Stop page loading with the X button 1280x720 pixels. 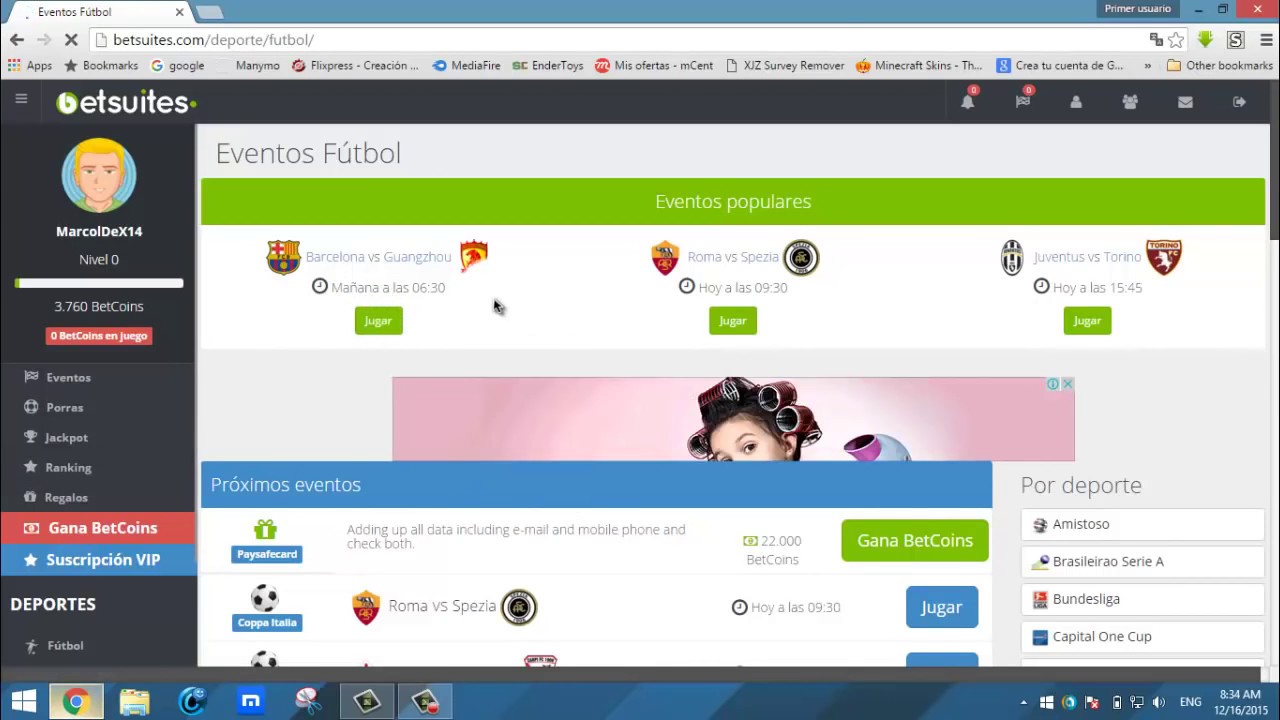tap(71, 40)
